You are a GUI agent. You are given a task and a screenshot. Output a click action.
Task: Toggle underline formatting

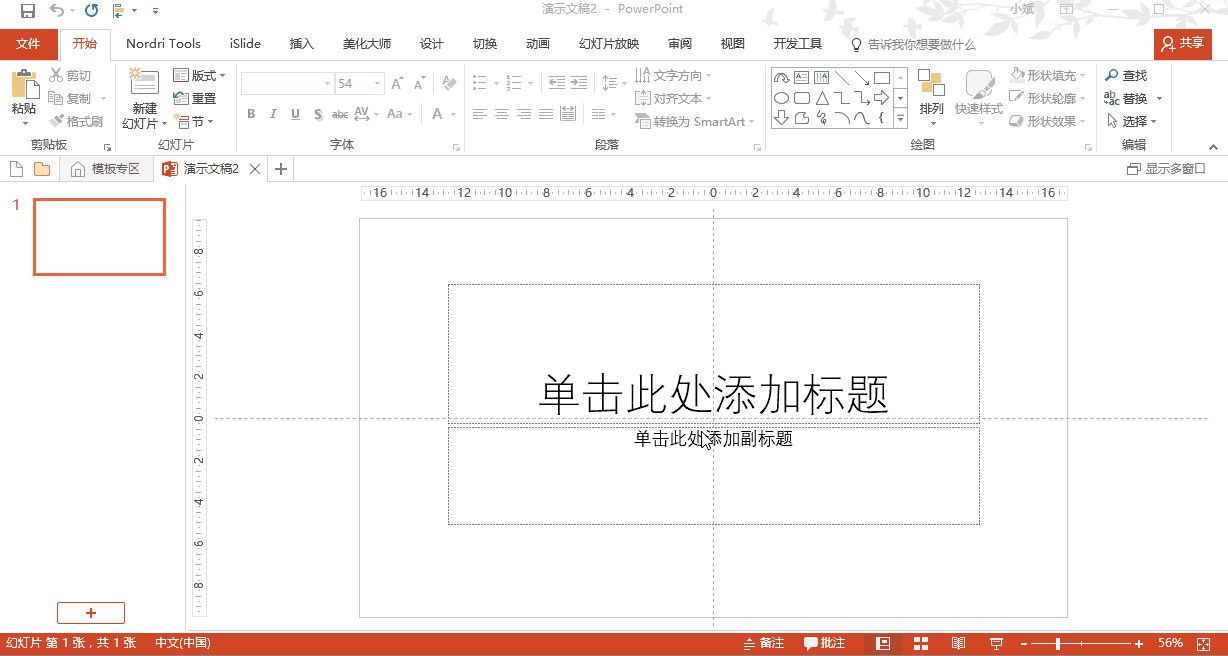tap(293, 114)
